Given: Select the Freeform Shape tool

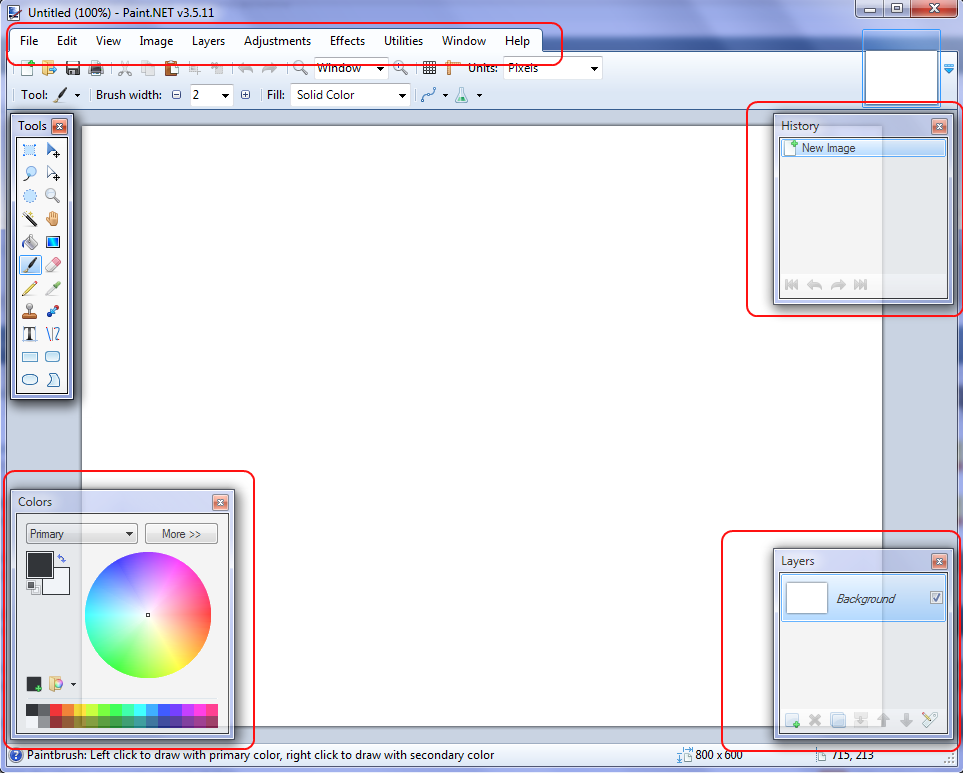Looking at the screenshot, I should 53,379.
